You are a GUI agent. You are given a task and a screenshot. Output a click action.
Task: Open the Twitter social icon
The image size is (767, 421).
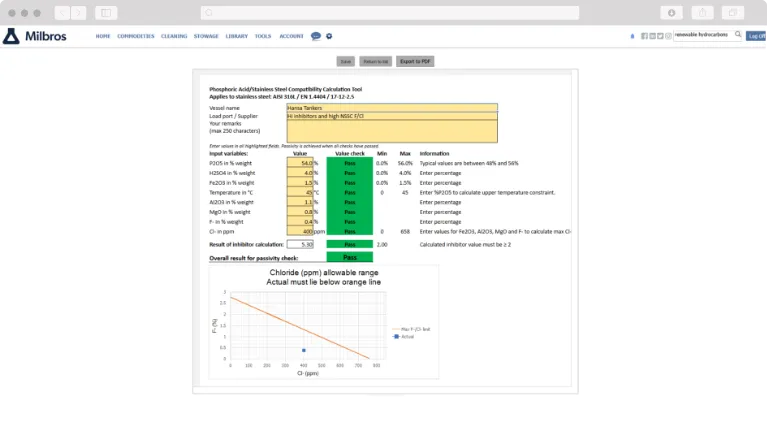[660, 36]
